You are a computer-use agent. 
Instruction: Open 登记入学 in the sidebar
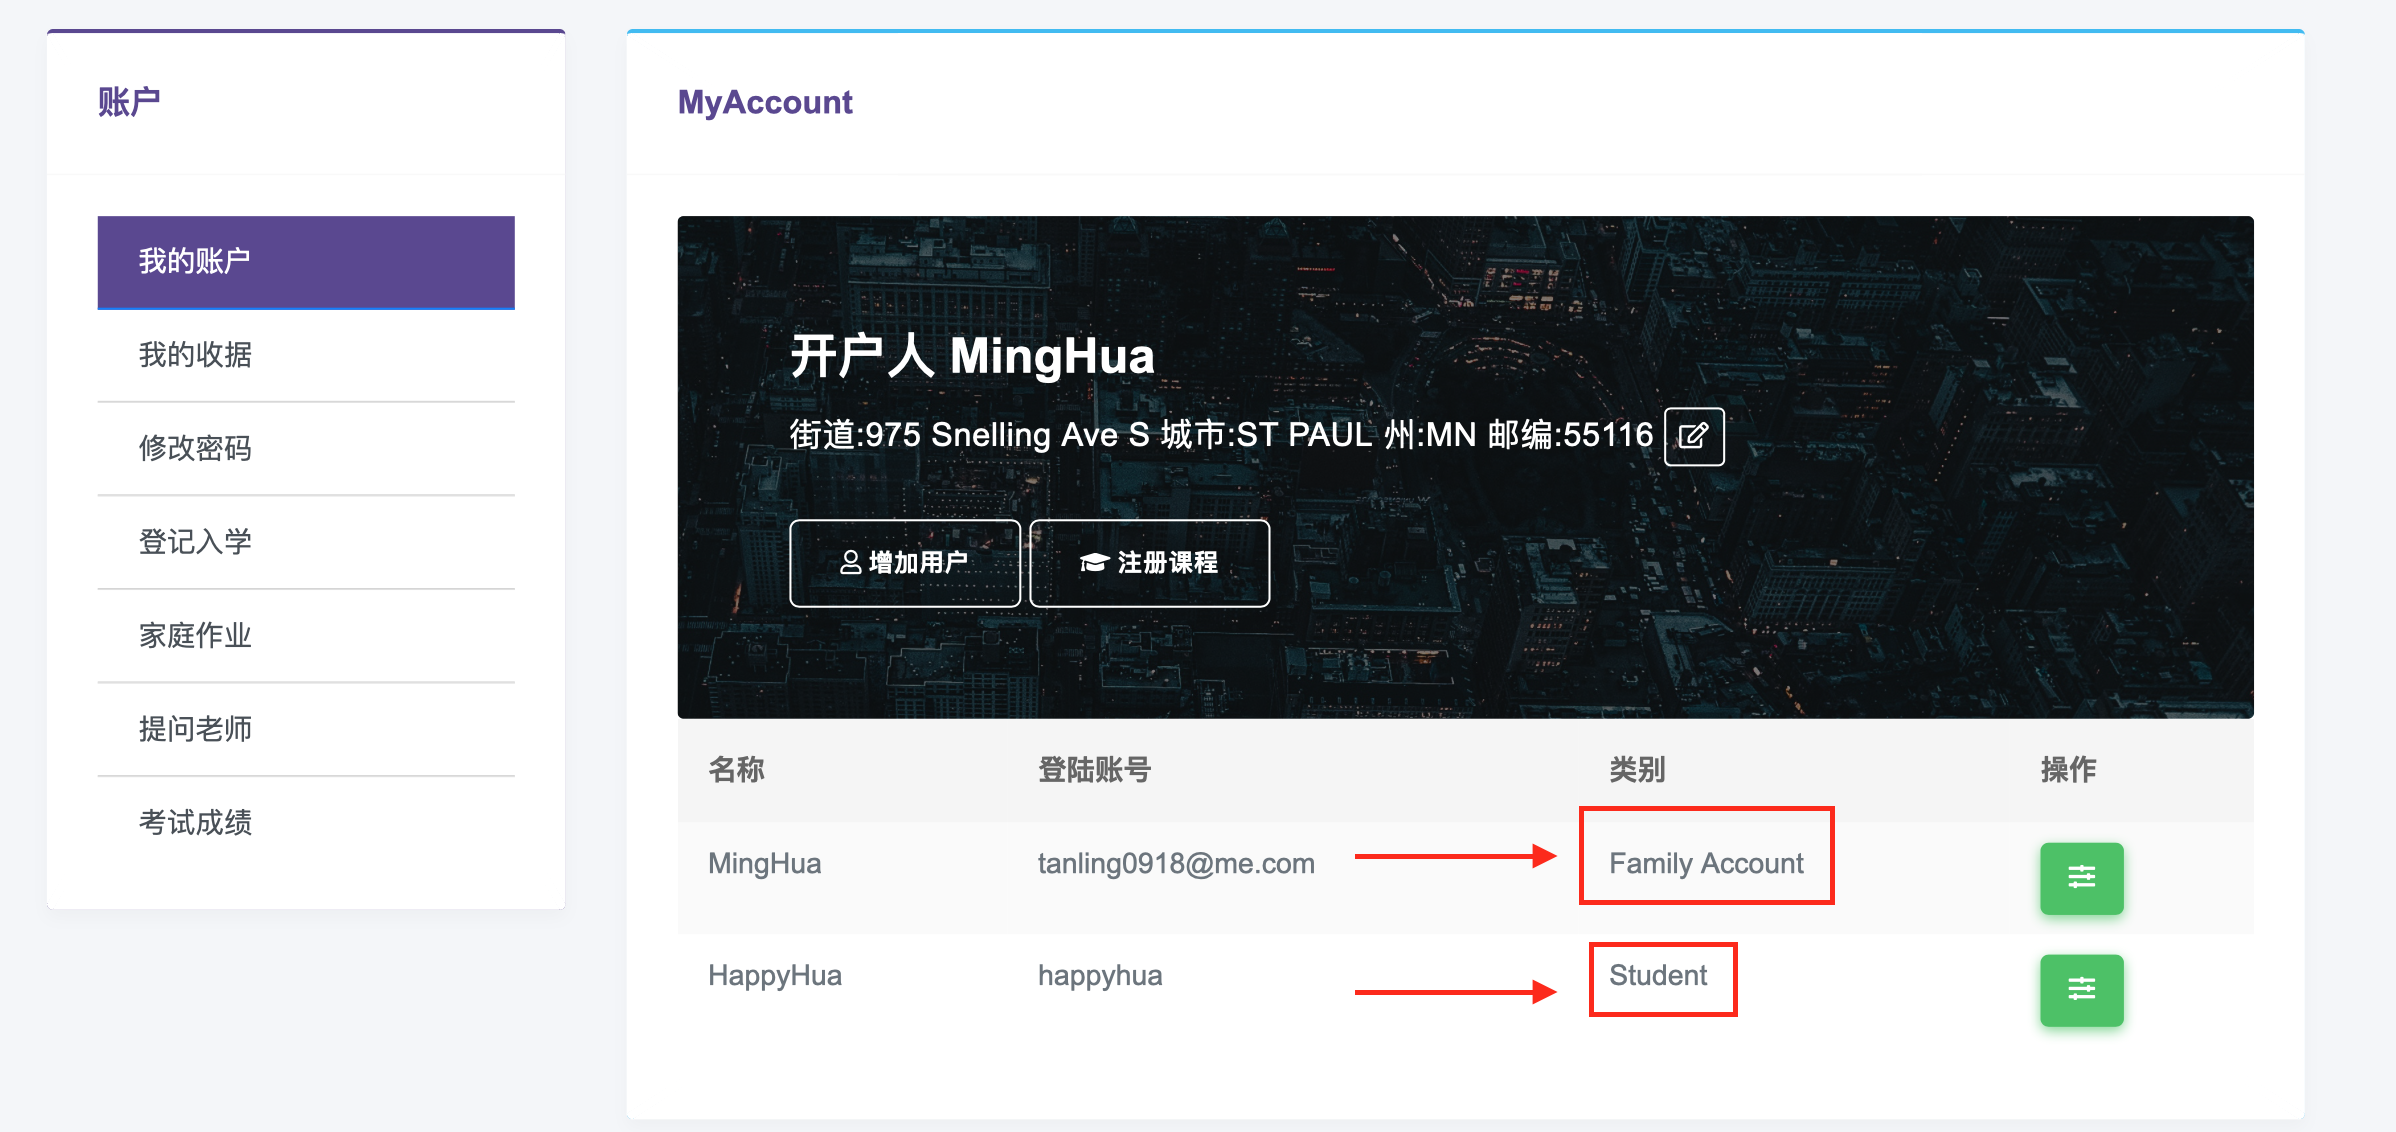pos(306,542)
